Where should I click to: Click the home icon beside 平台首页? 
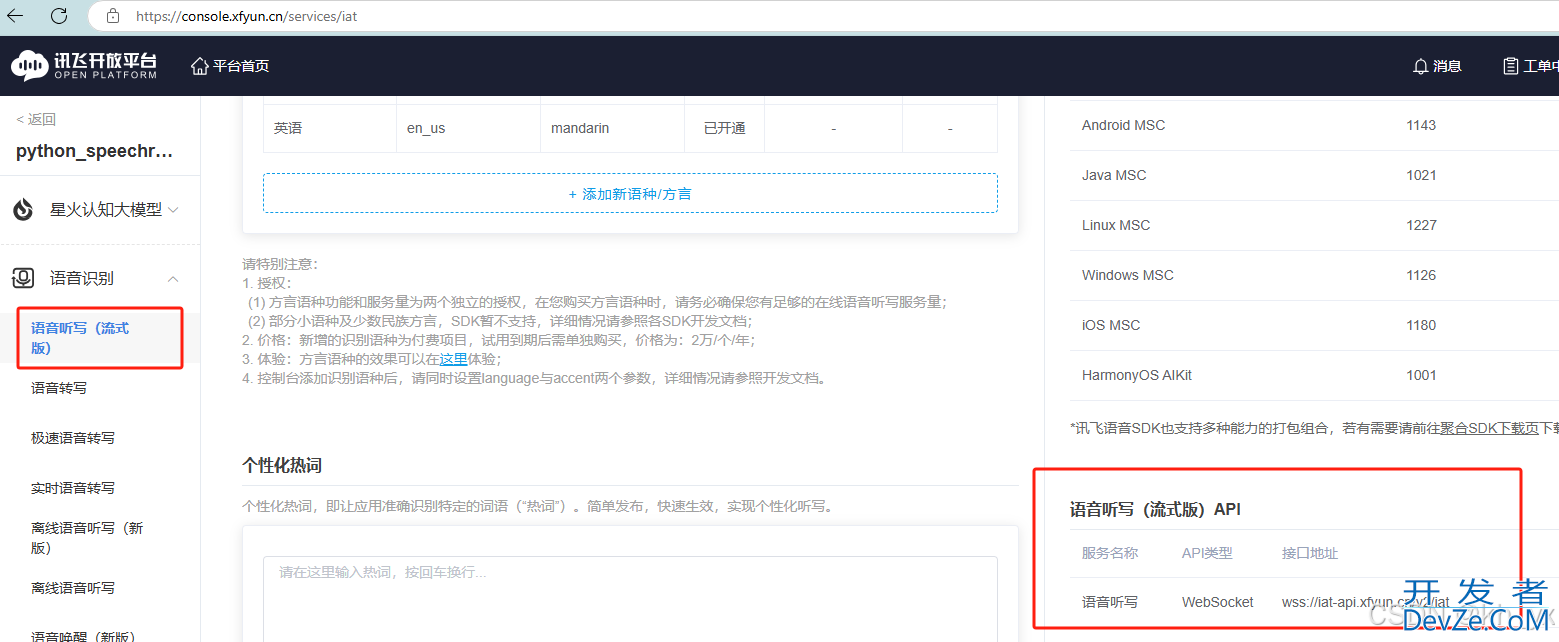coord(199,66)
